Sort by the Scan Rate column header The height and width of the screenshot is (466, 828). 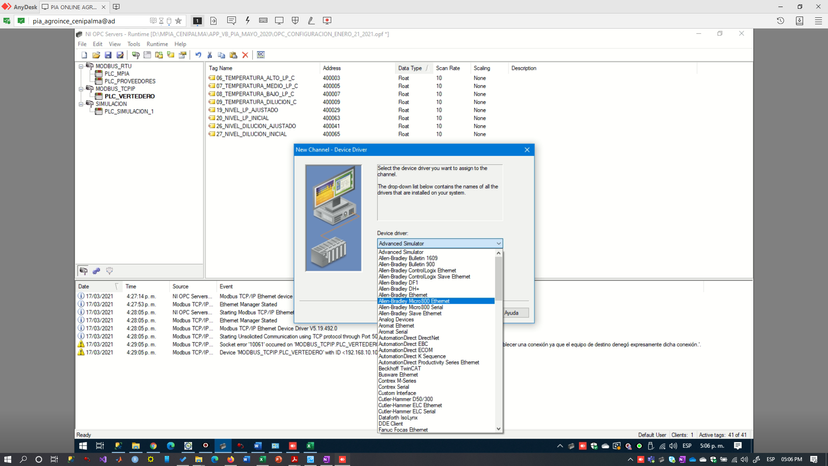point(448,68)
